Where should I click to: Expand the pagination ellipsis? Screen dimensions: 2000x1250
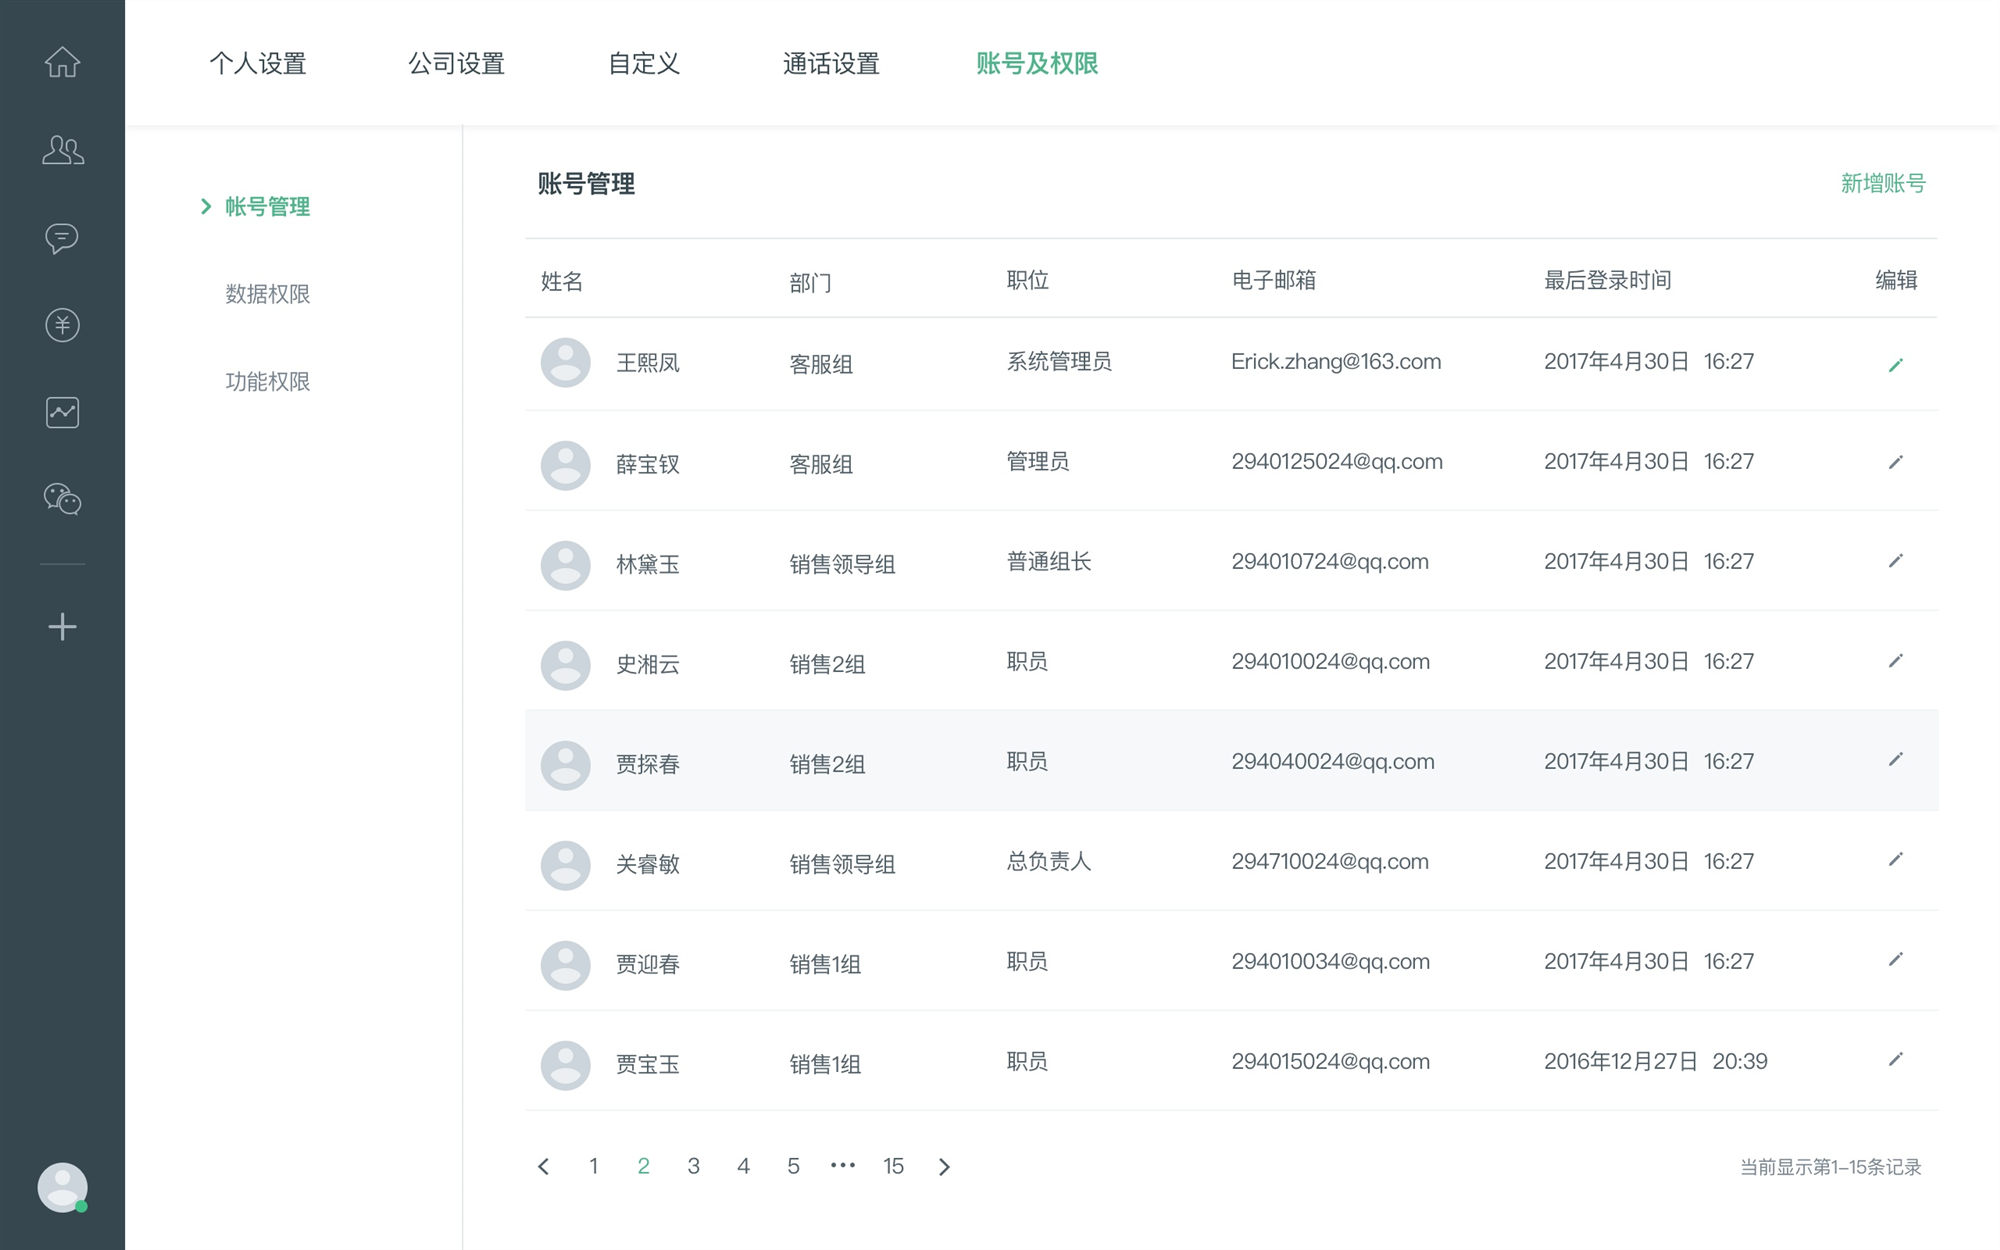click(843, 1165)
